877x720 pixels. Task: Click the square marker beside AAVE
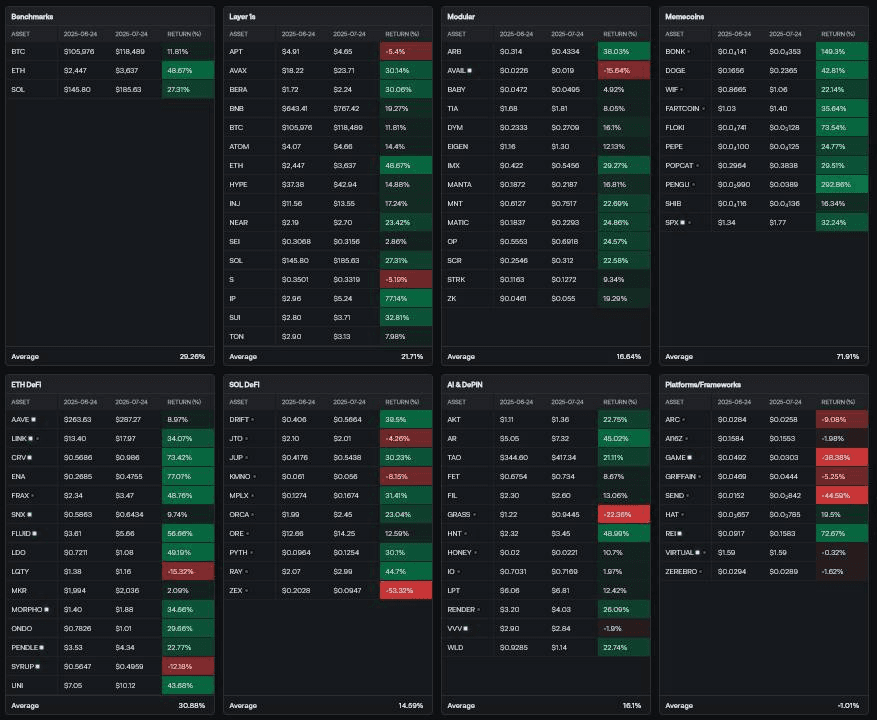[34, 420]
